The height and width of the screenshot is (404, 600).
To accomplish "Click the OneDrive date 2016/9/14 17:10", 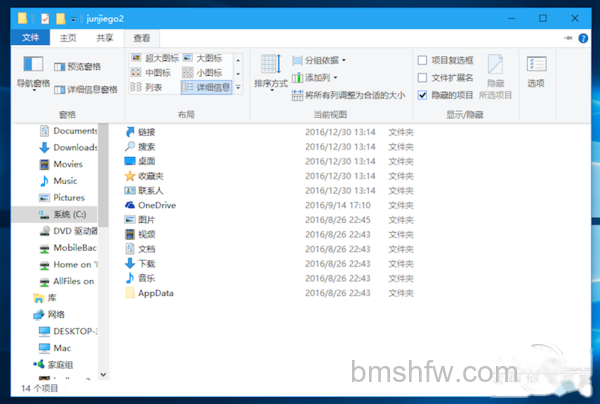I will [x=338, y=205].
